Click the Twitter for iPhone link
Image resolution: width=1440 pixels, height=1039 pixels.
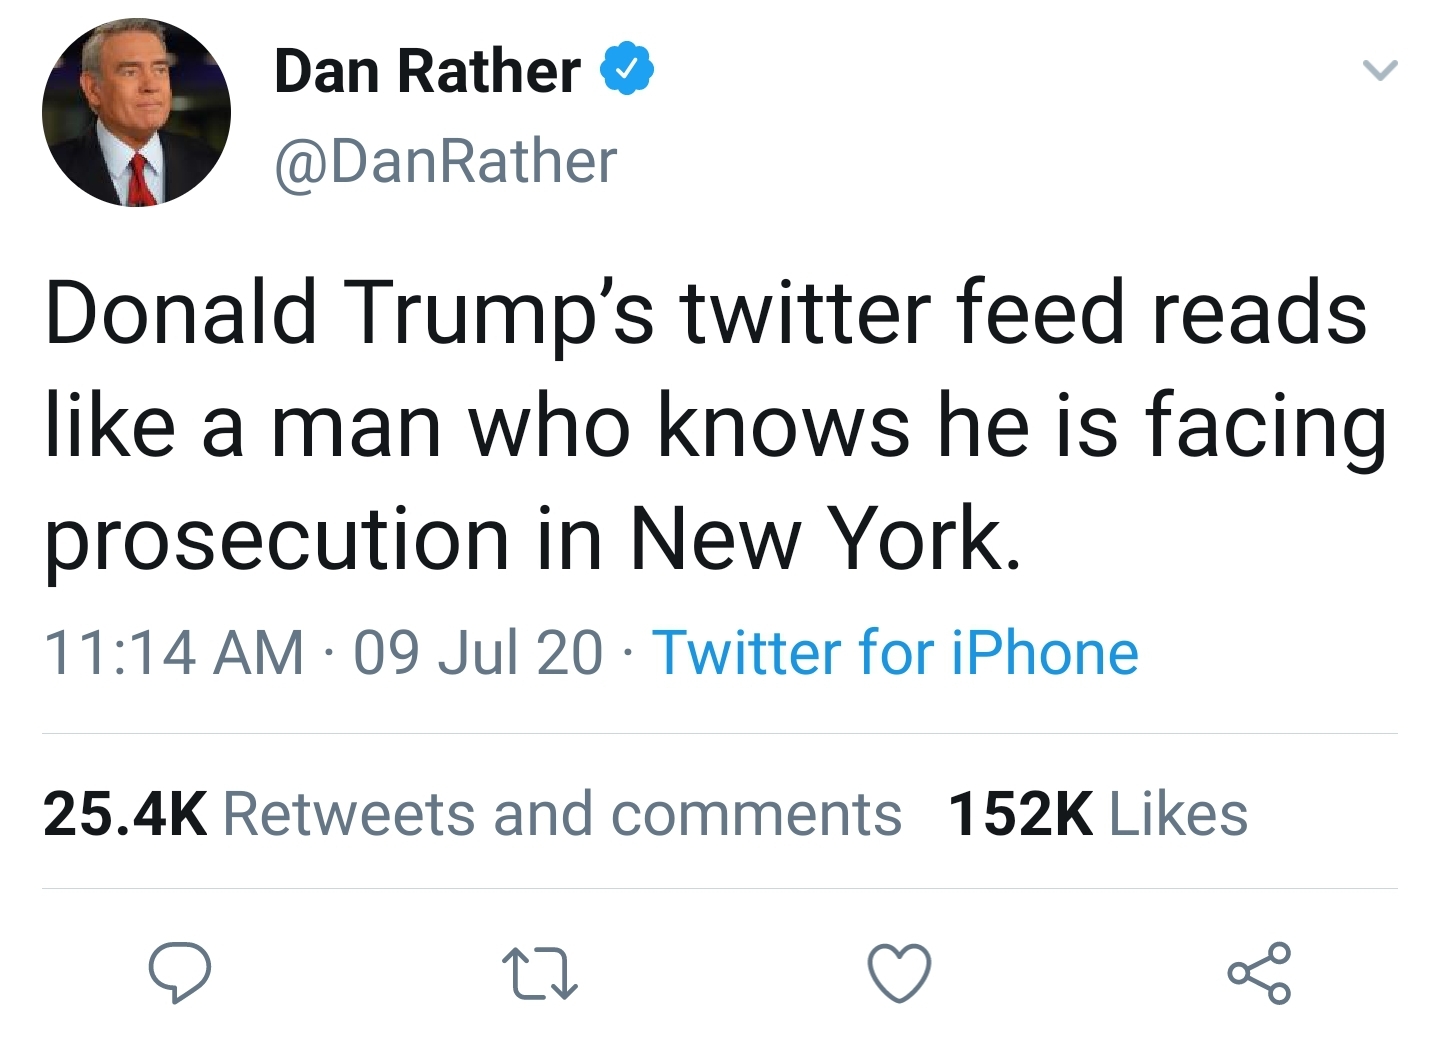coord(895,653)
